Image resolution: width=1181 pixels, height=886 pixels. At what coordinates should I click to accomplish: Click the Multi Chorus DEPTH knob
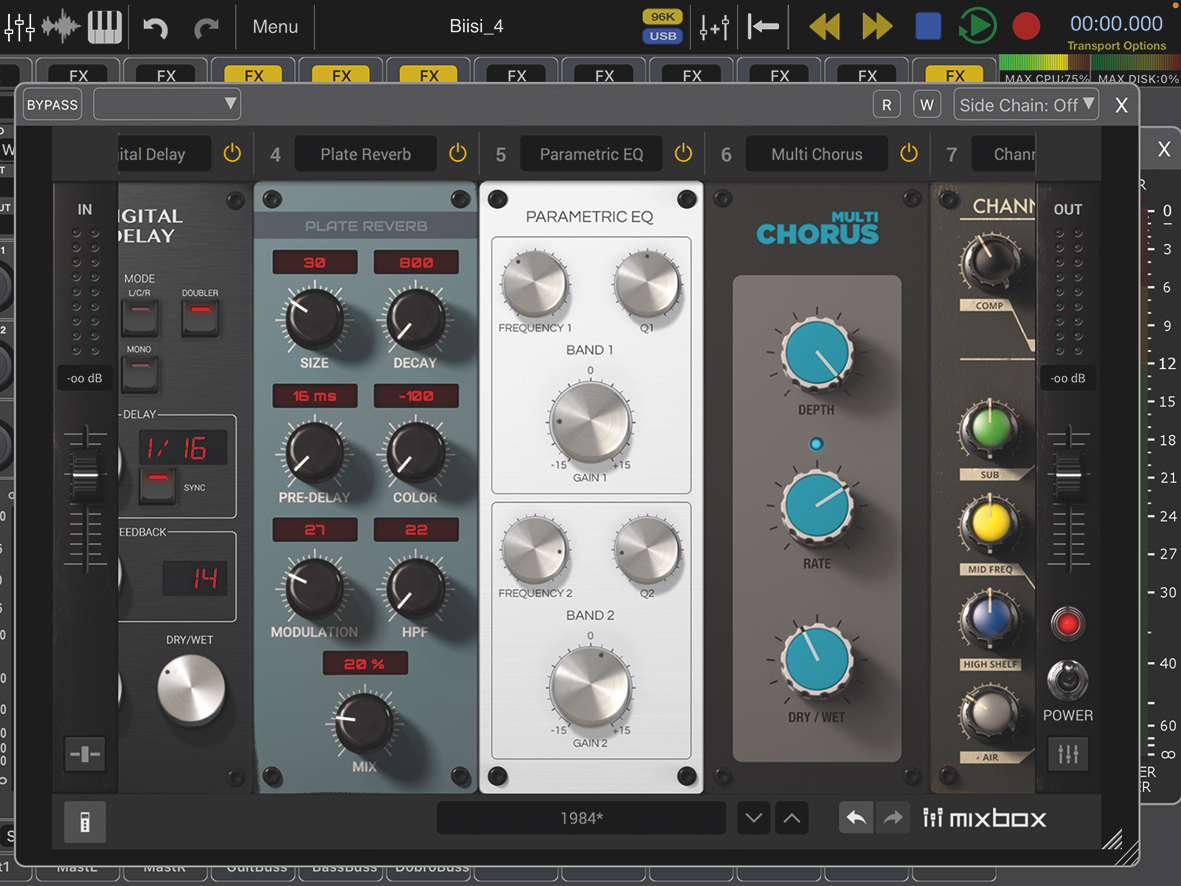pyautogui.click(x=817, y=353)
